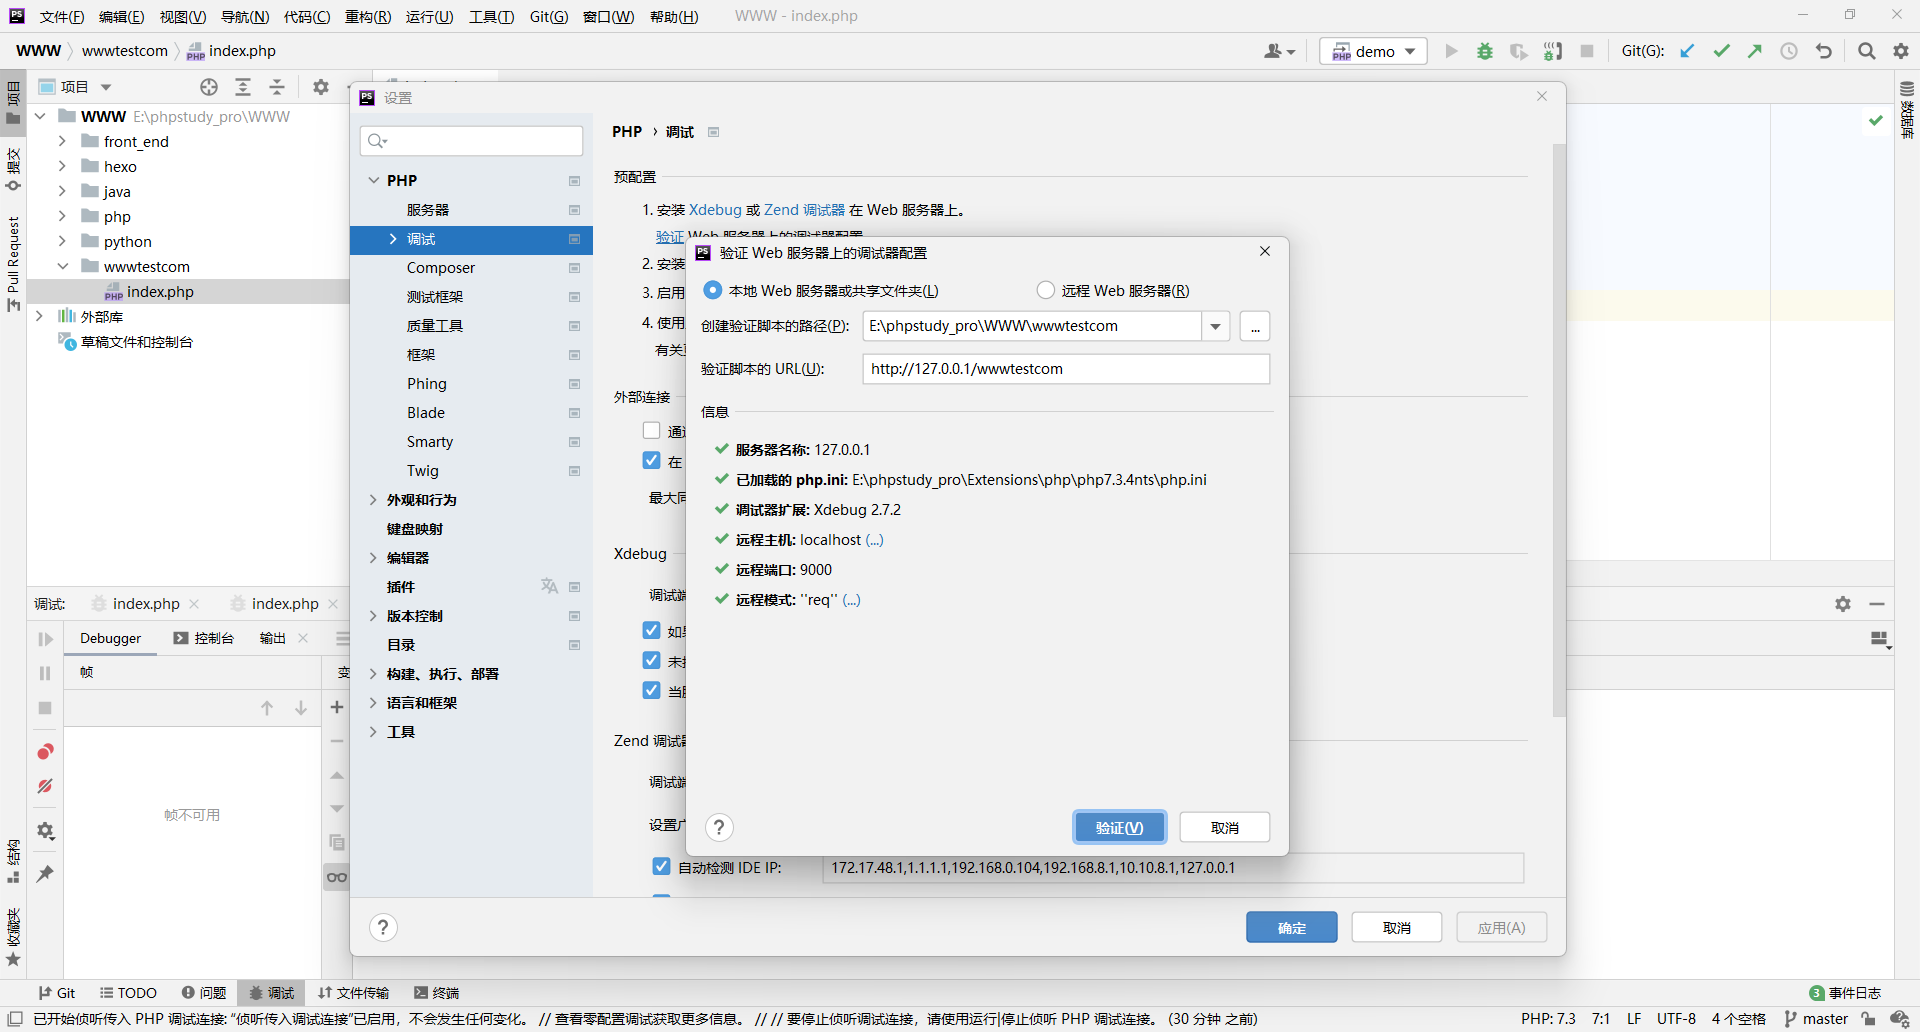Switch to the Debugger tab

(111, 638)
